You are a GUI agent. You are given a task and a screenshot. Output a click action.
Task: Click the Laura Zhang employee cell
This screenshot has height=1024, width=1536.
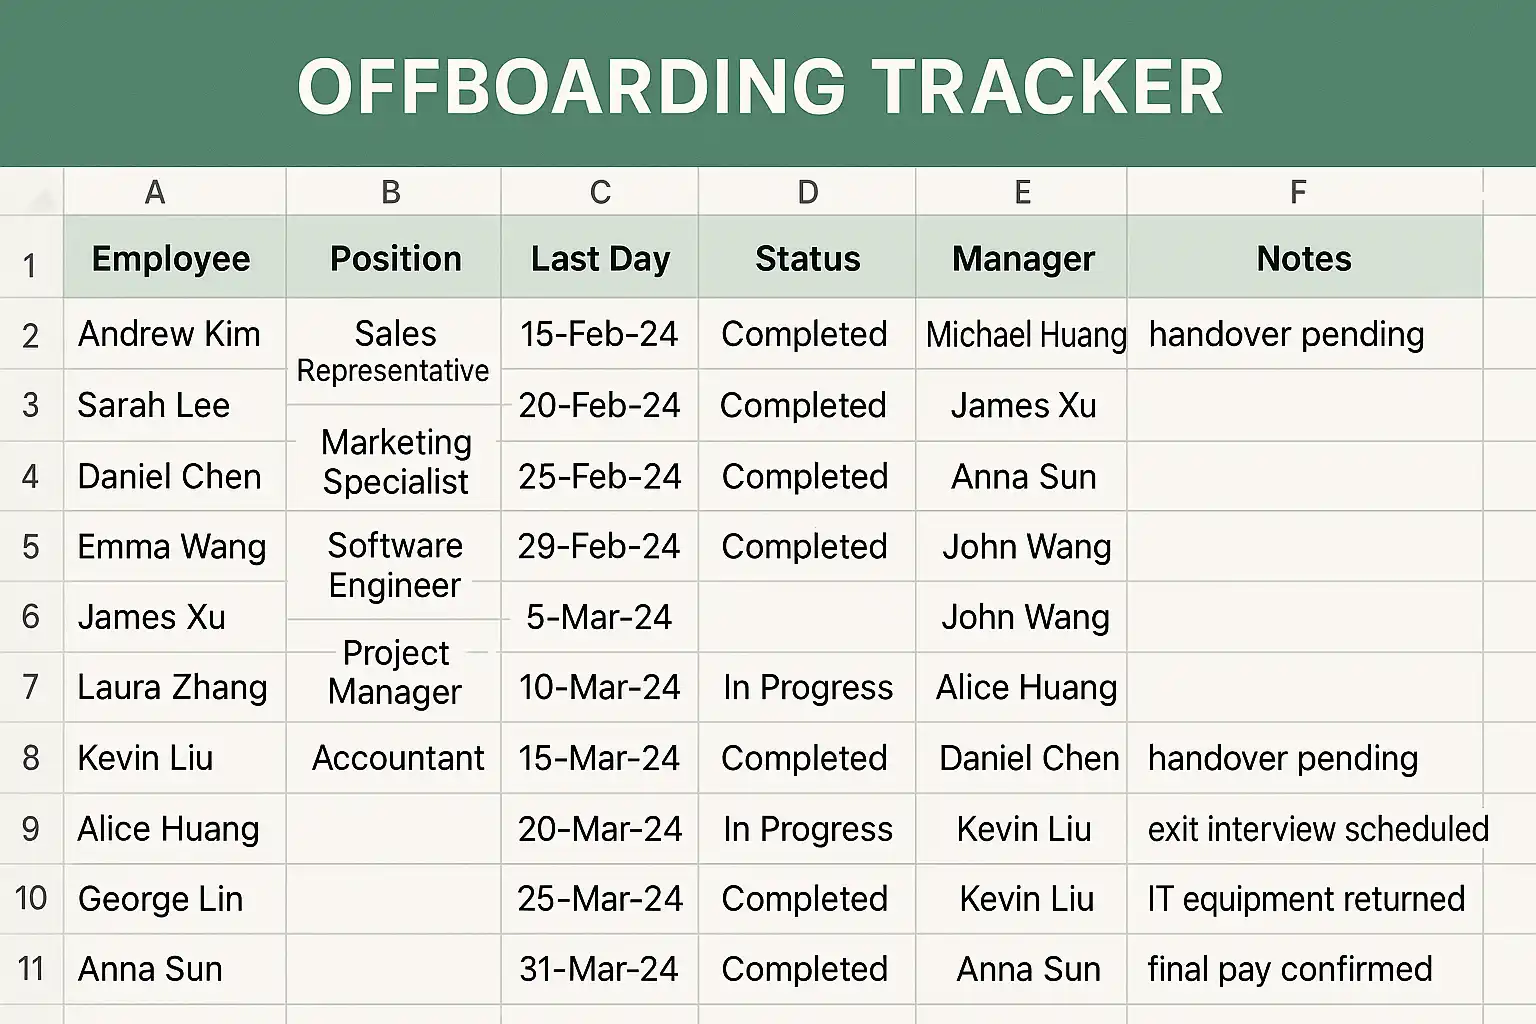[173, 688]
